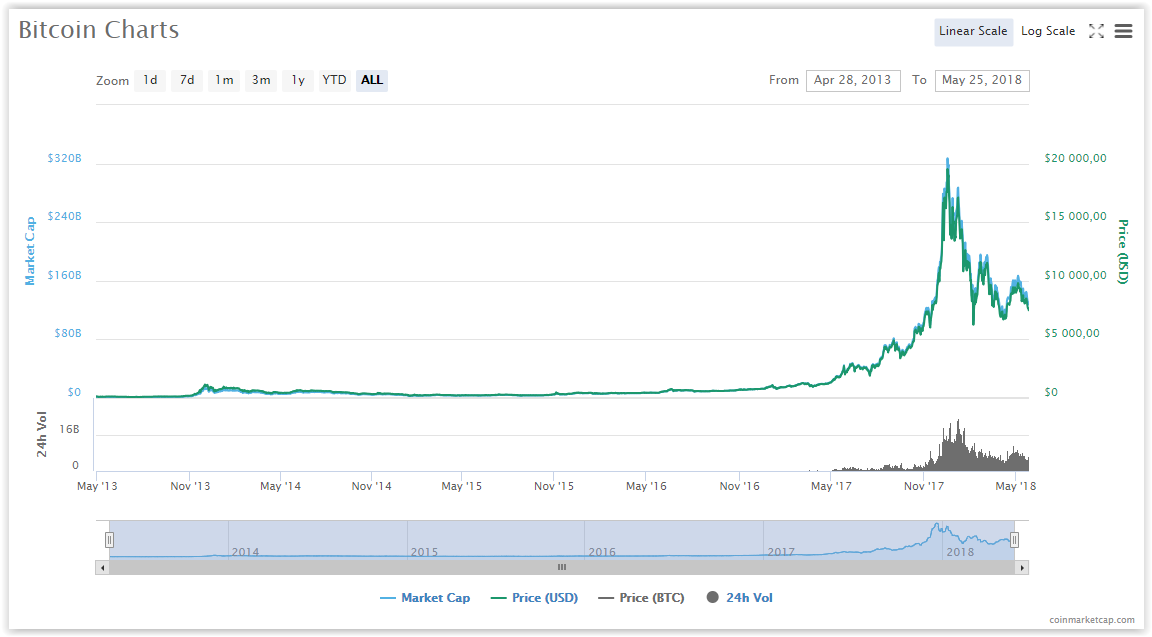Image resolution: width=1152 pixels, height=637 pixels.
Task: Click the 2014 label in navigator
Action: [x=245, y=552]
